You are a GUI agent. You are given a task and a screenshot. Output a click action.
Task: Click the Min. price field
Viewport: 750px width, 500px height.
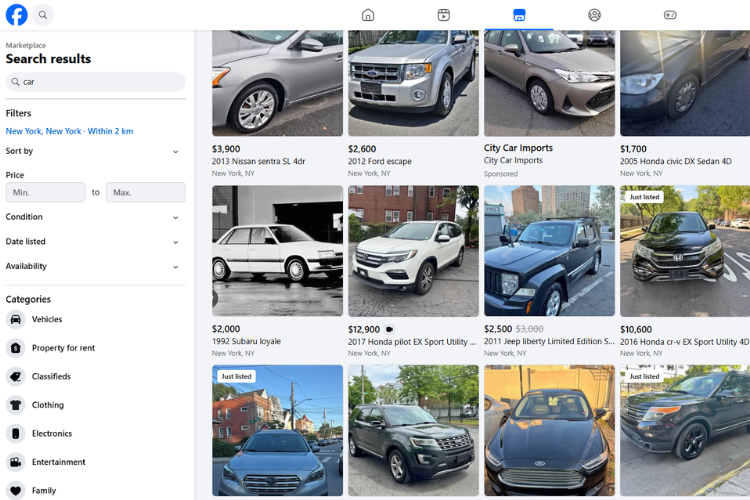45,192
